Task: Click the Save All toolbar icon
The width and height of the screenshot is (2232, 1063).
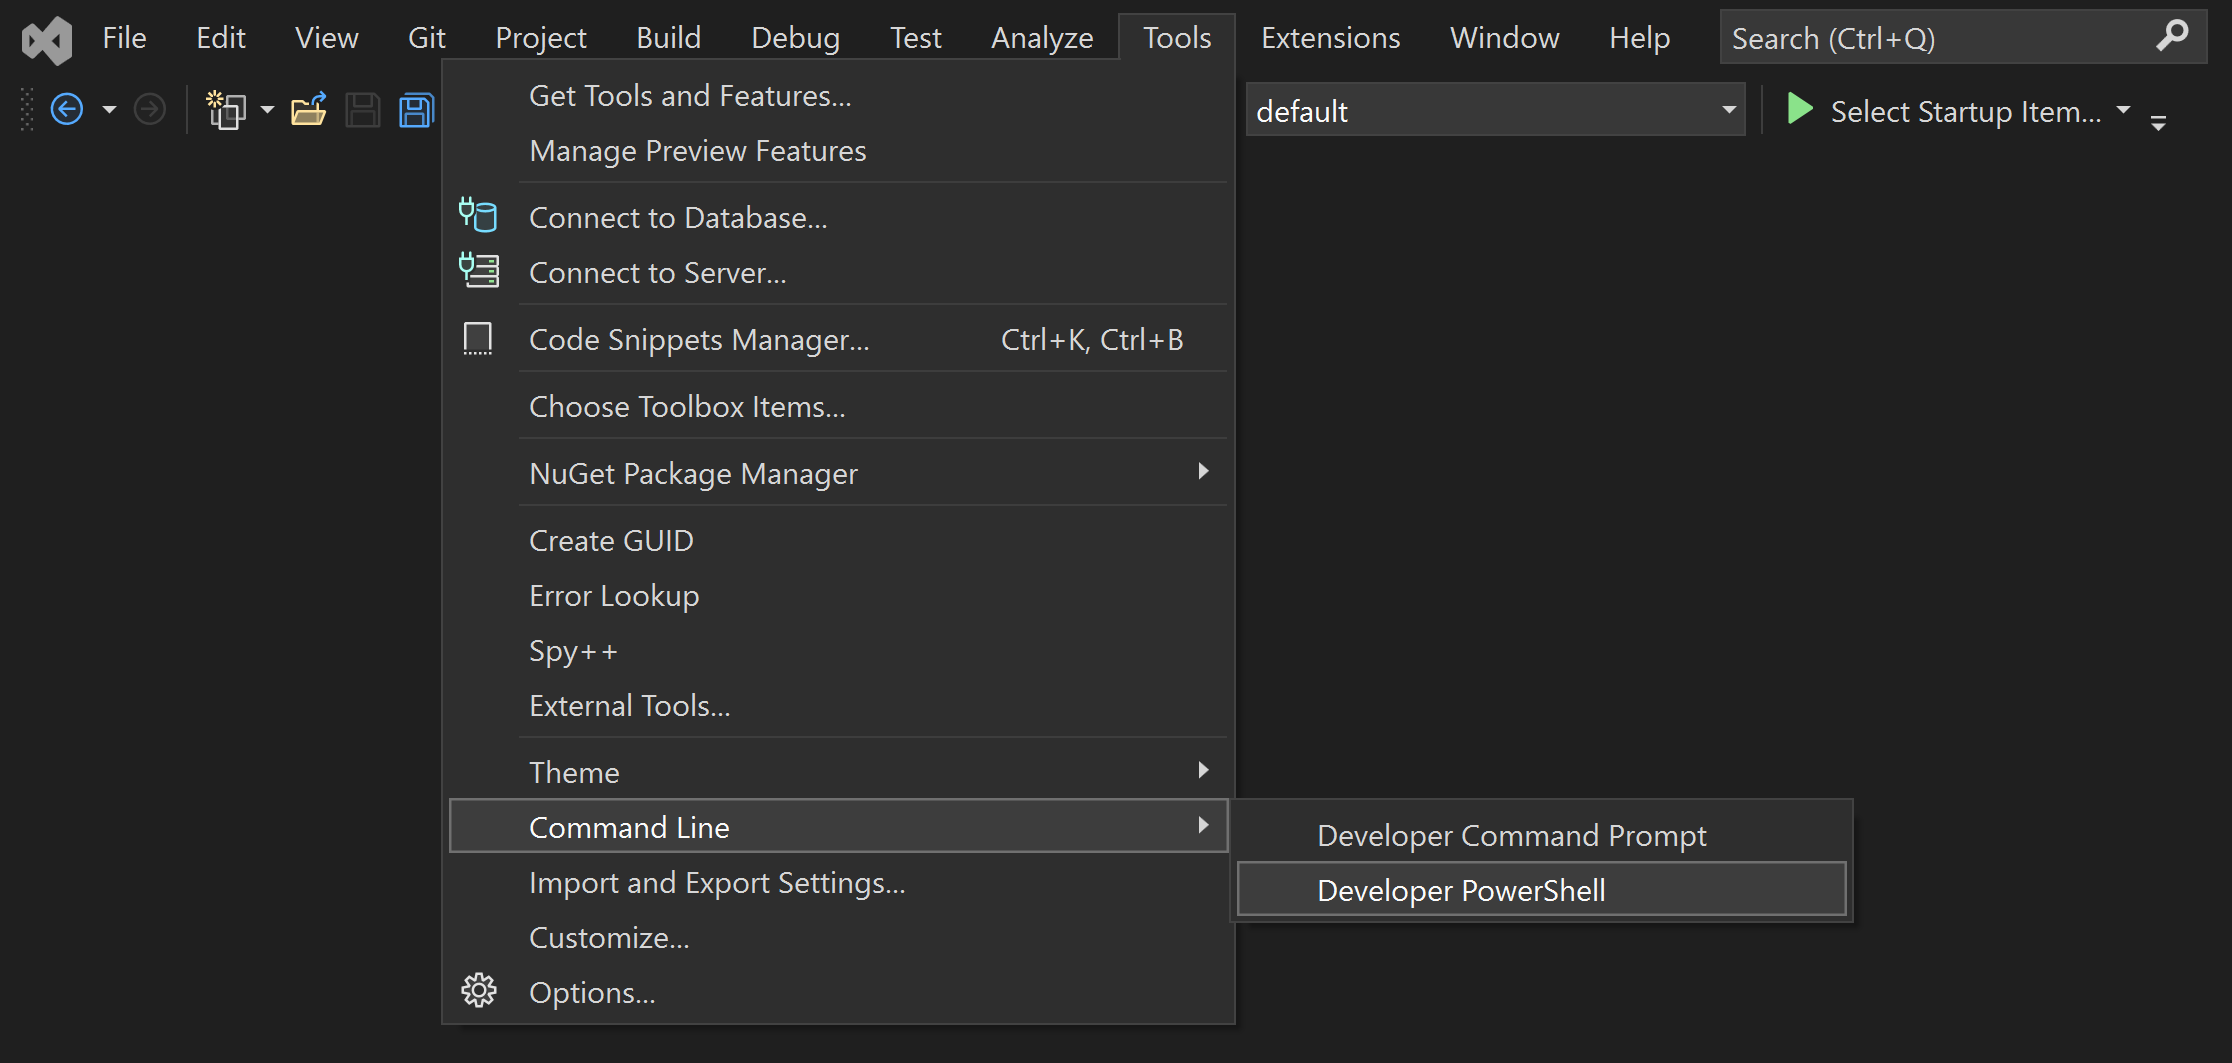Action: click(x=416, y=110)
